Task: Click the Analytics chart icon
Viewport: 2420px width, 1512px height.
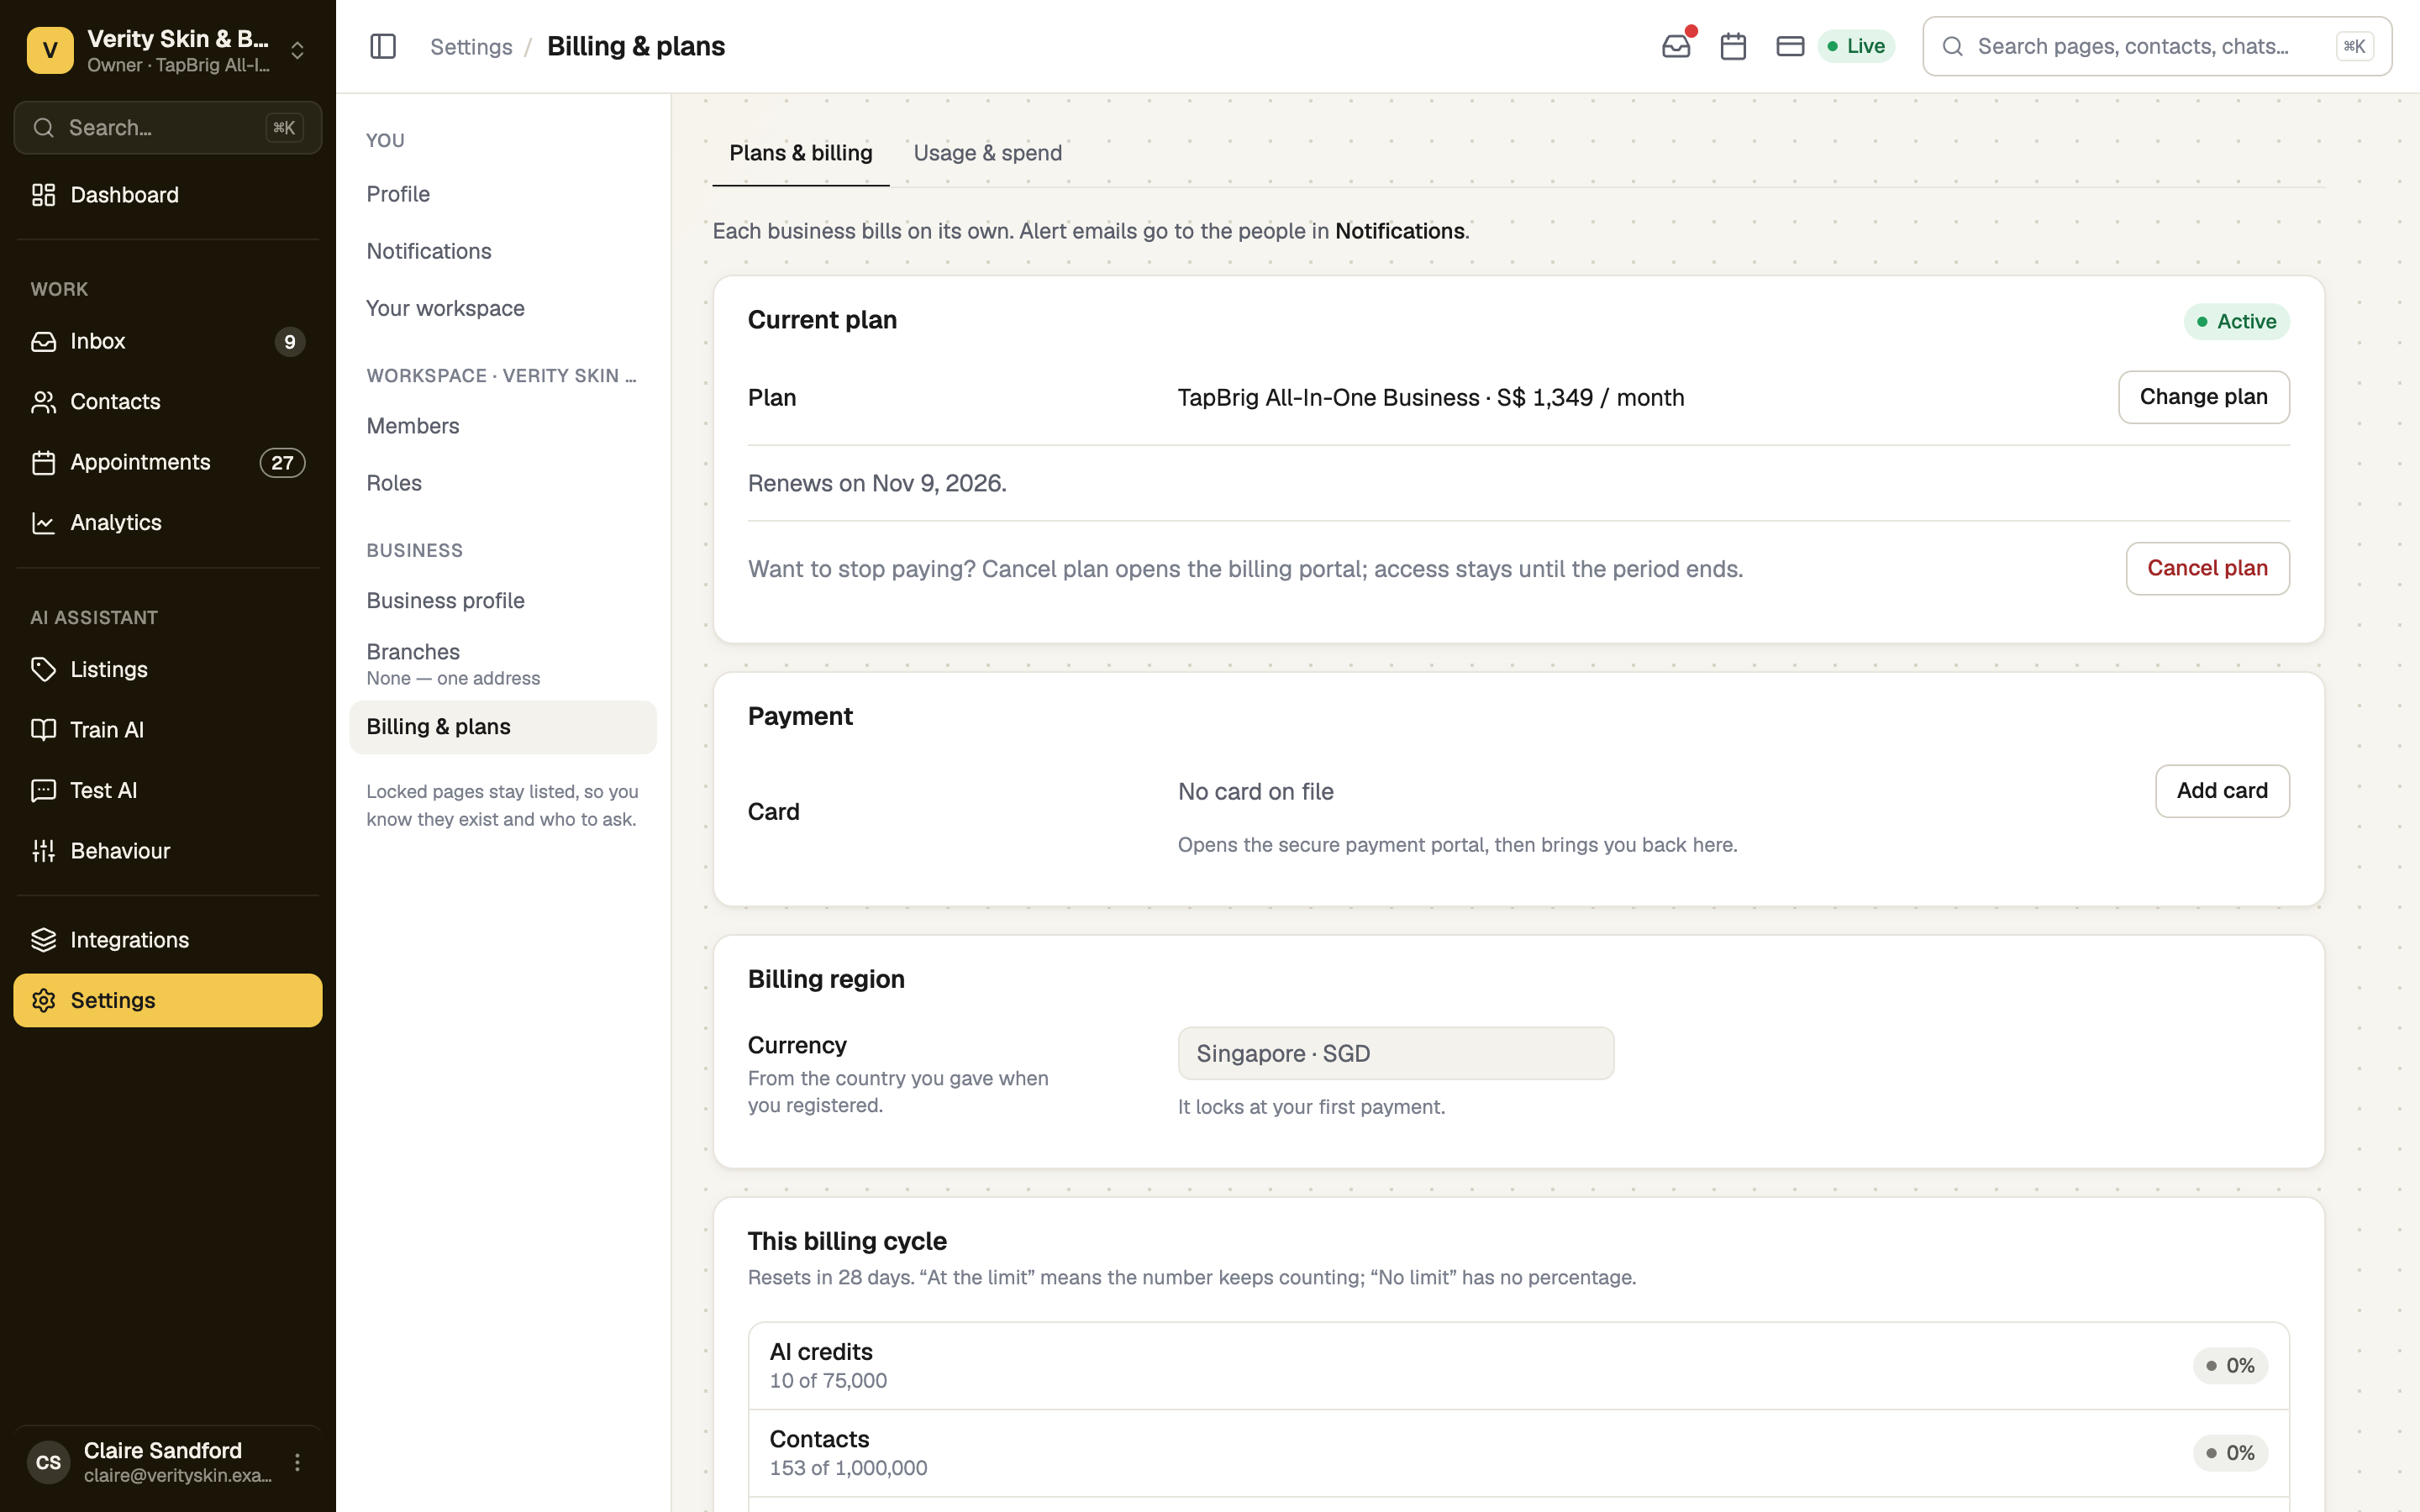Action: 43,523
